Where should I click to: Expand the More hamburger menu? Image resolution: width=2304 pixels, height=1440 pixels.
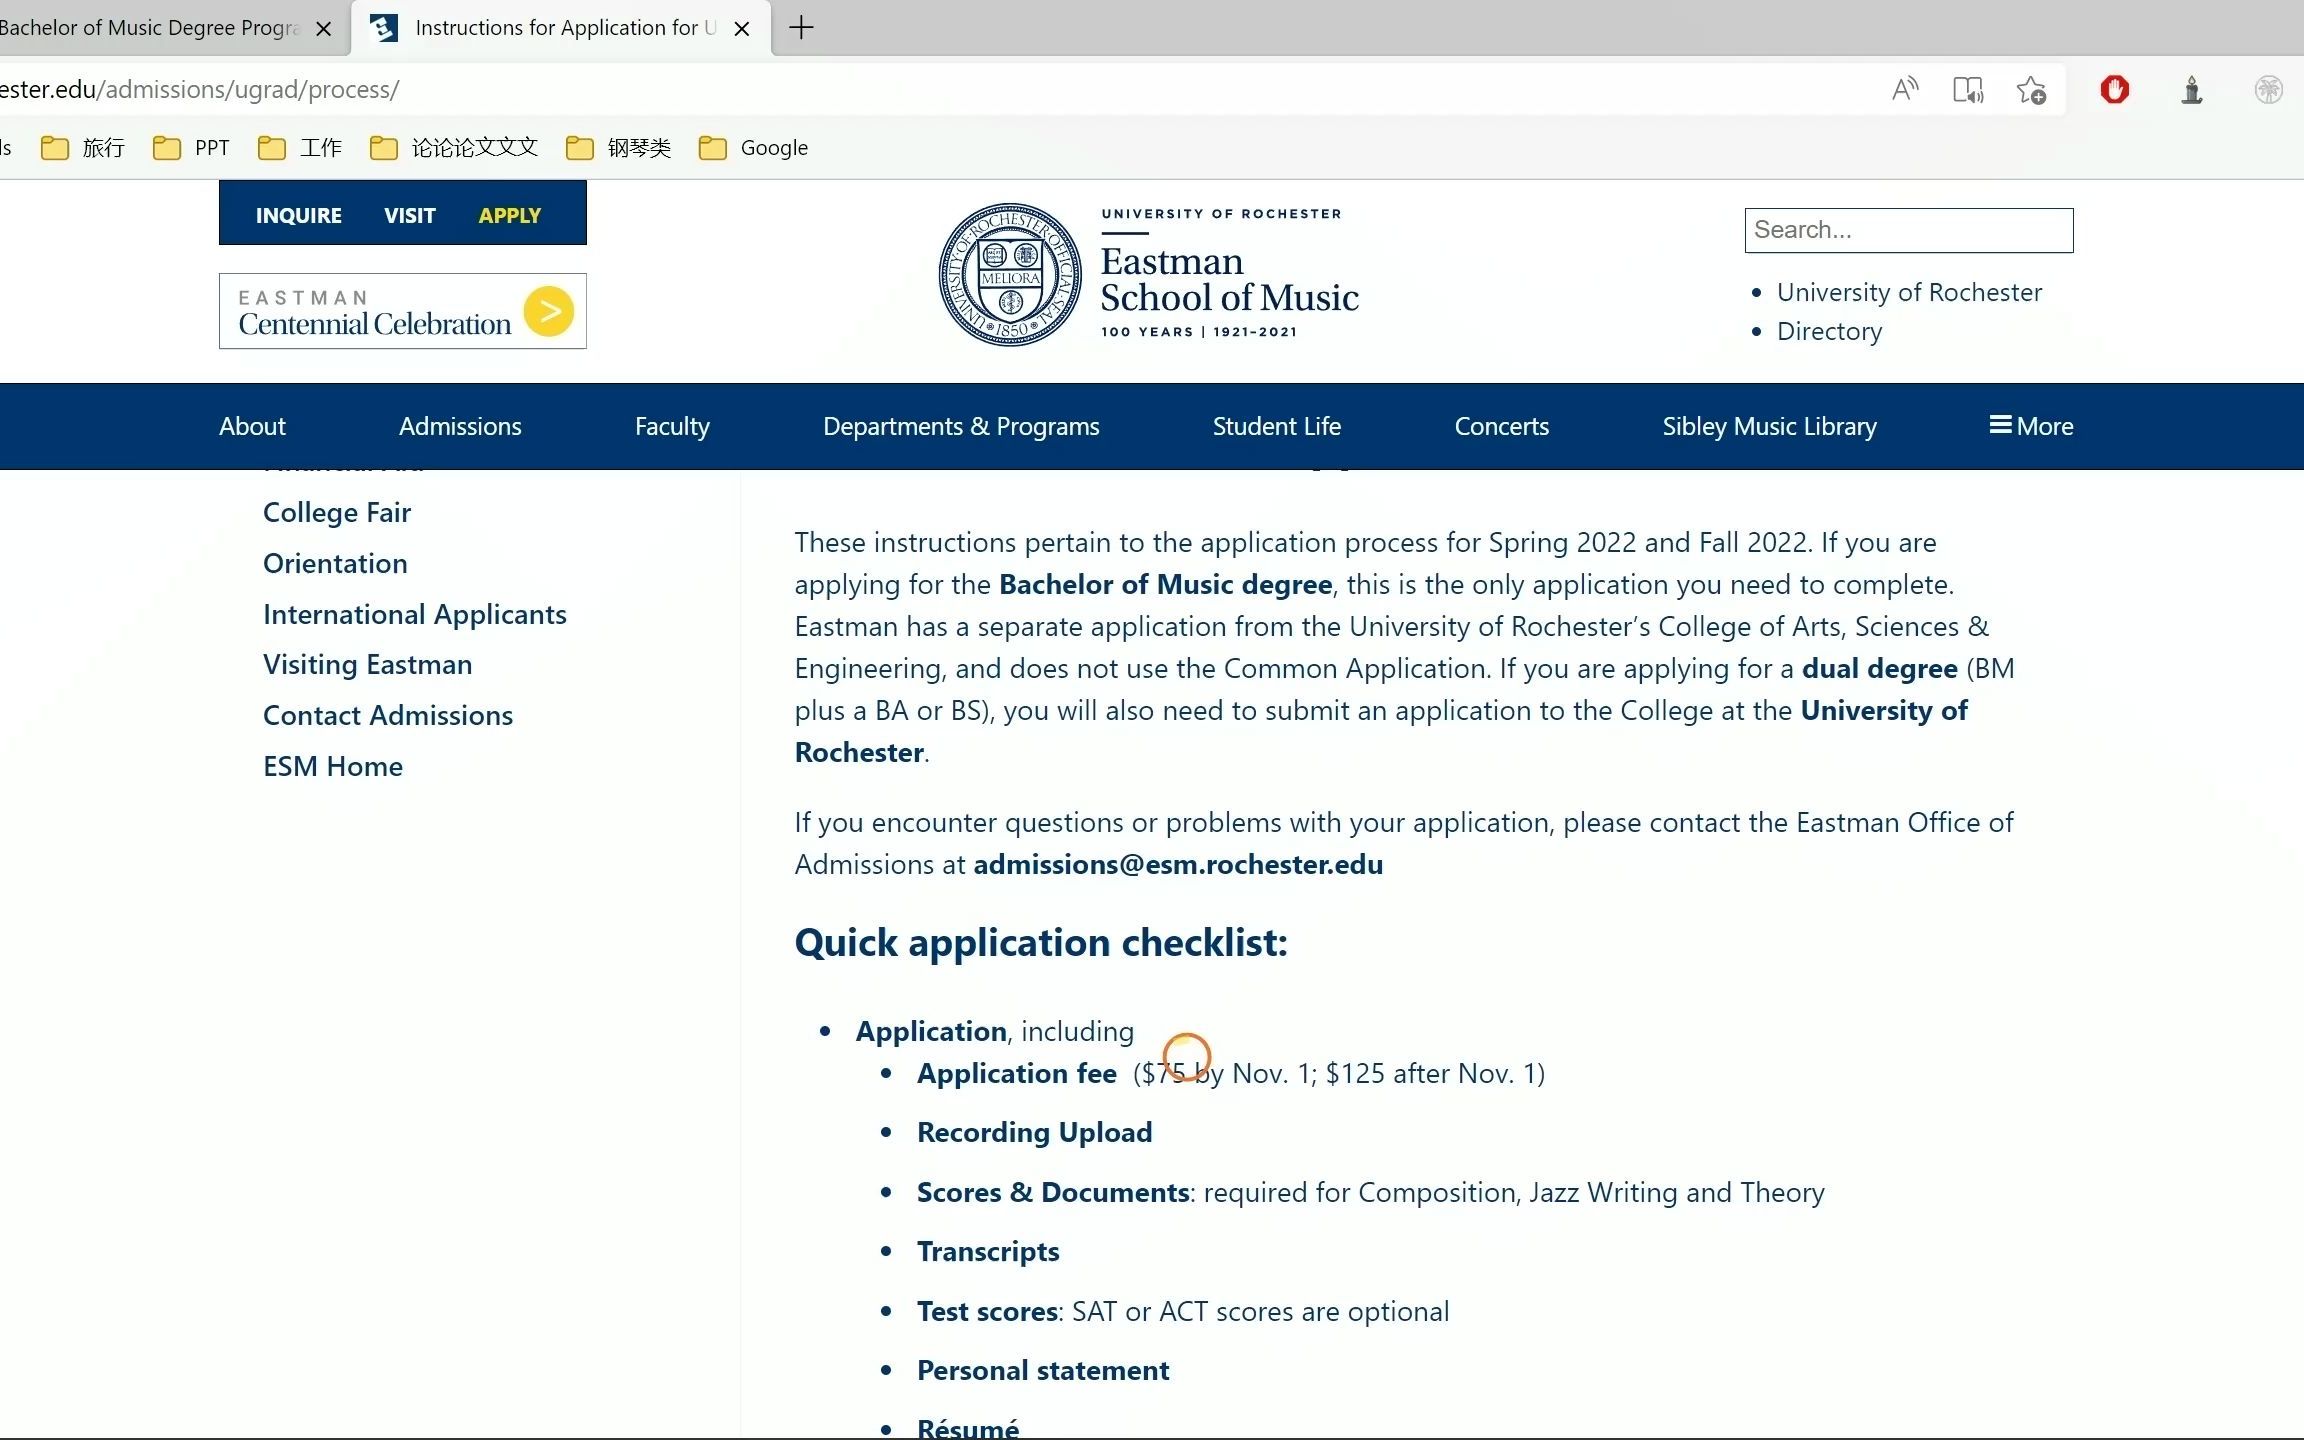coord(2031,426)
